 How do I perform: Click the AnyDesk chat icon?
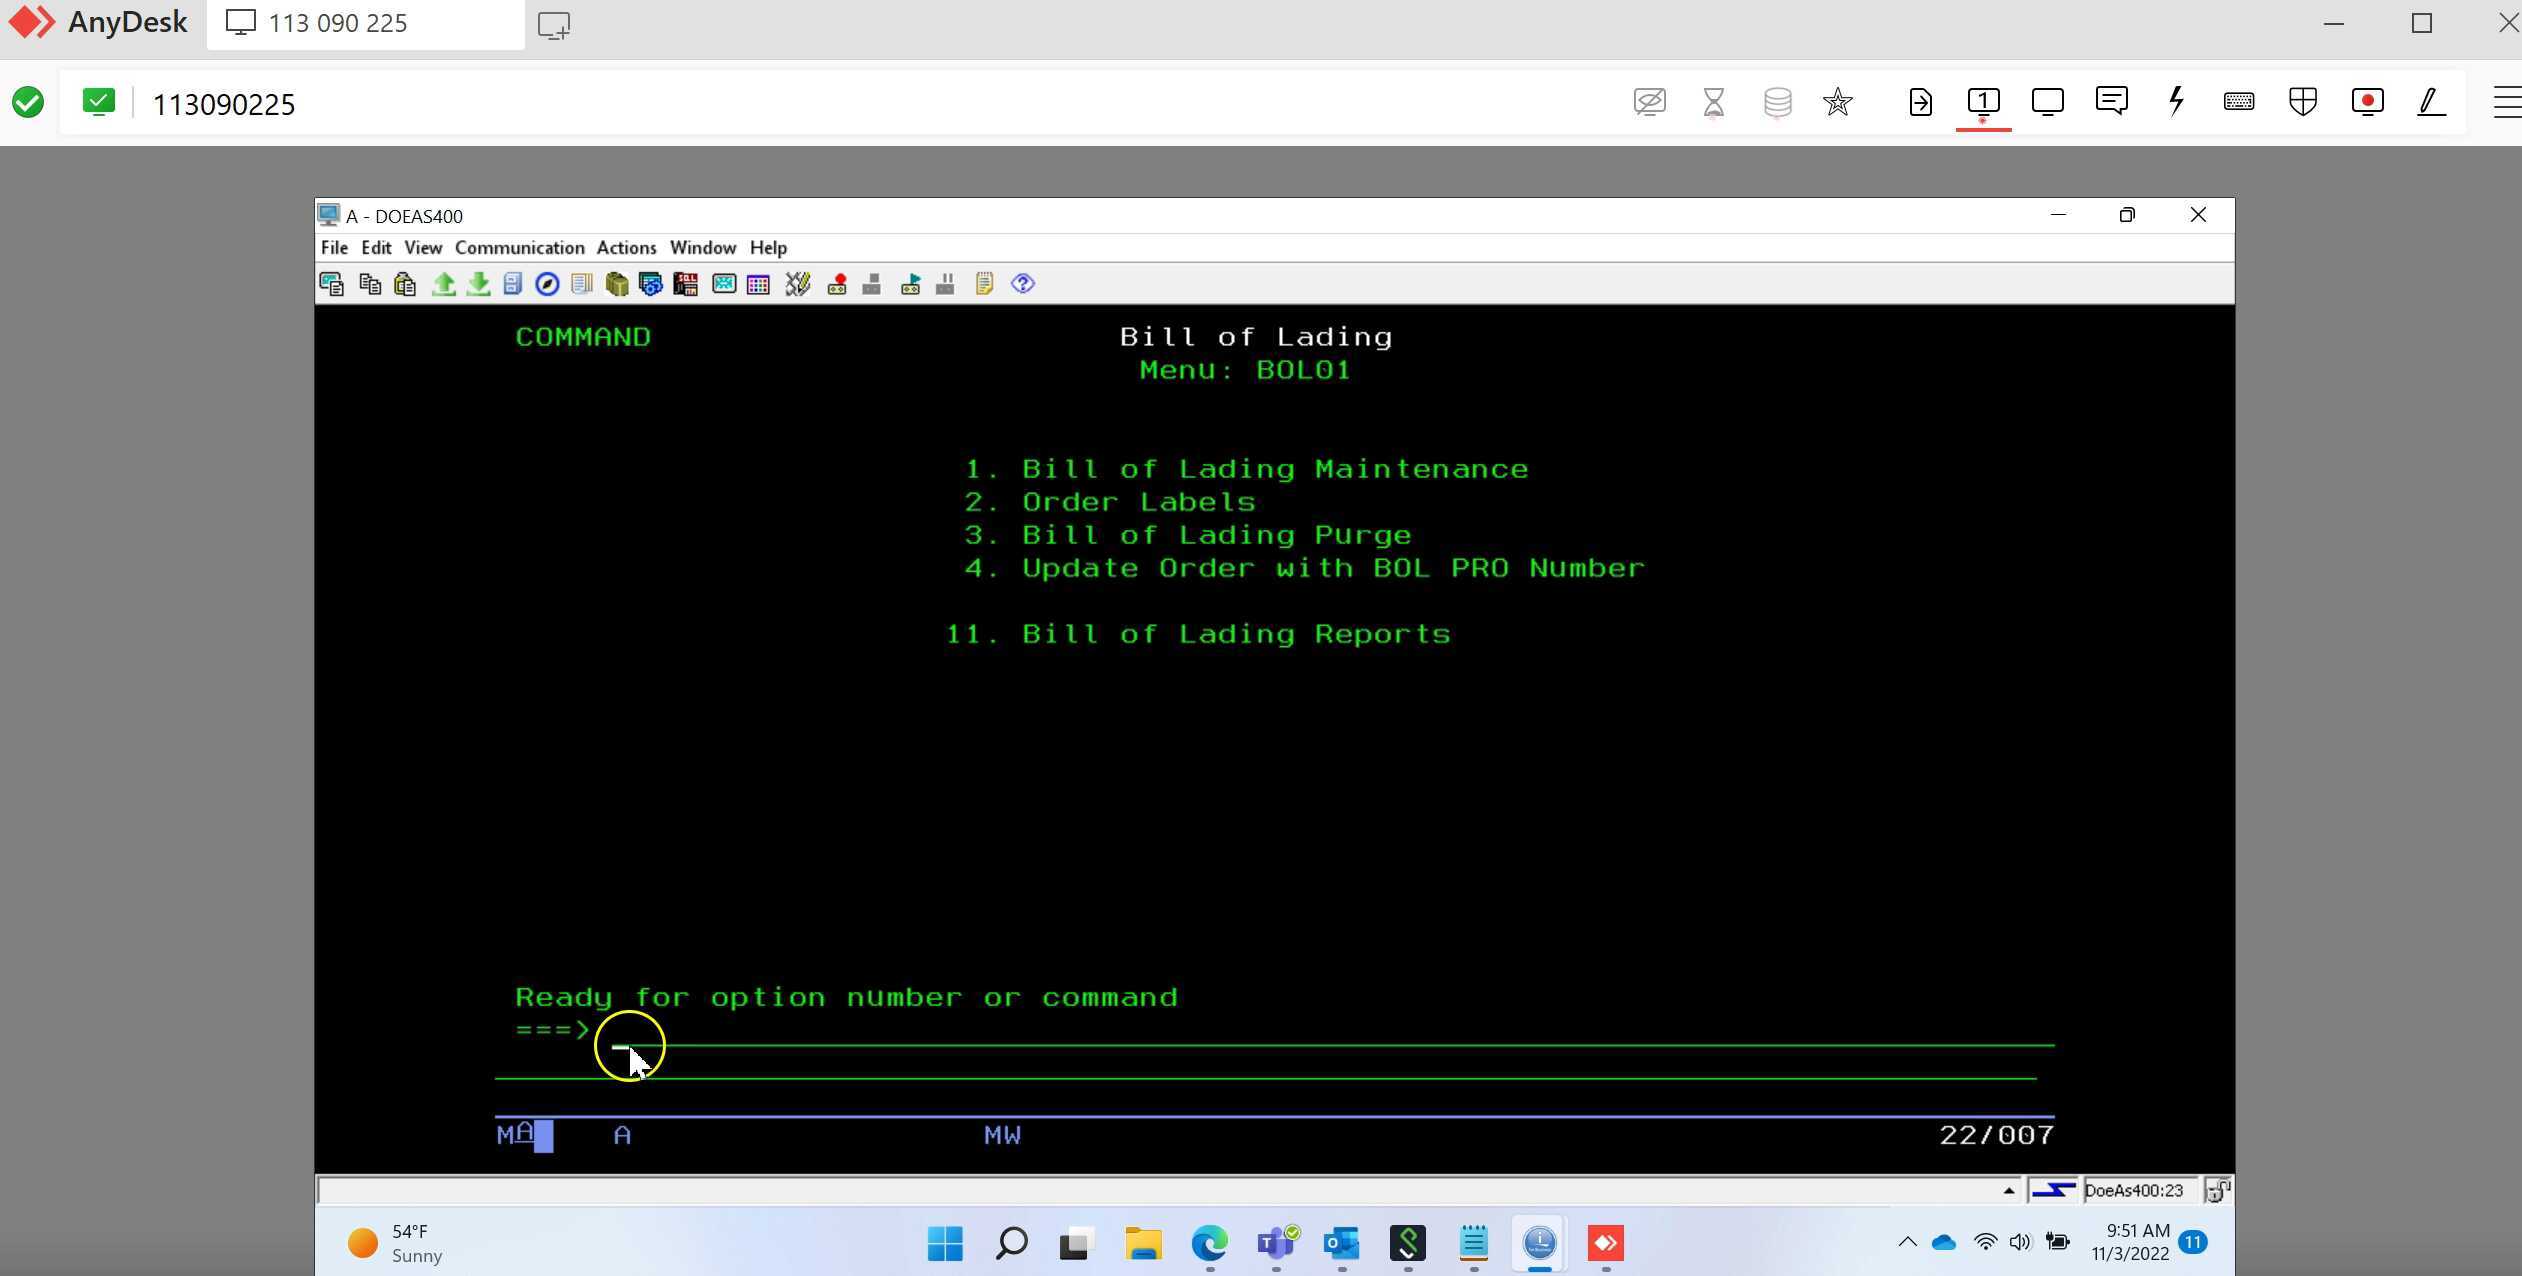click(2111, 102)
